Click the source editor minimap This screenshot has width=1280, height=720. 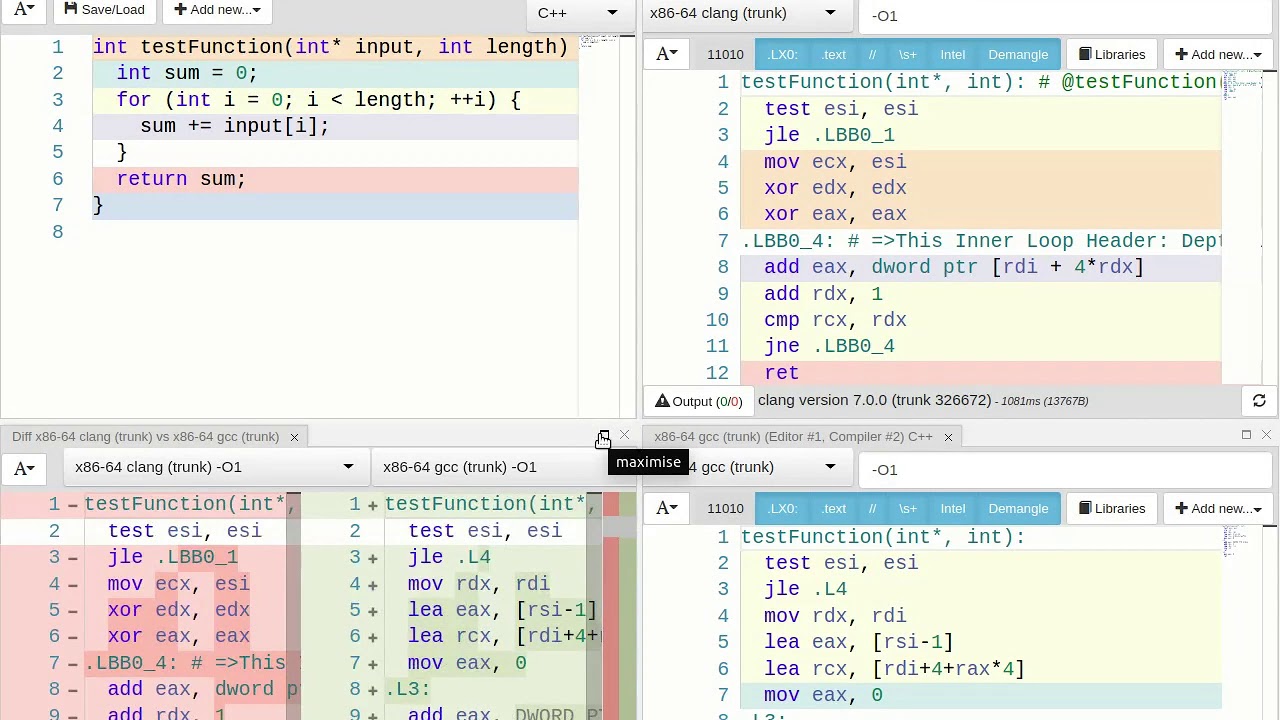599,224
